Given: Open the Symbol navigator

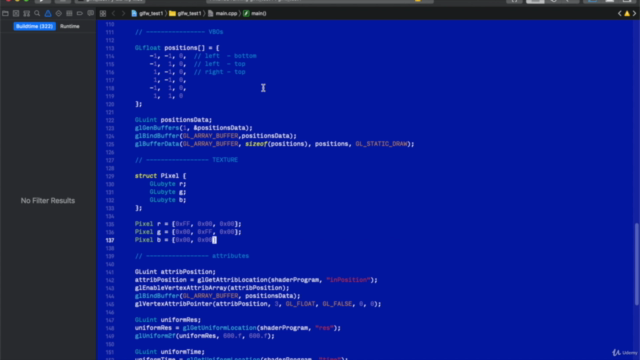Looking at the screenshot, I should (27, 13).
